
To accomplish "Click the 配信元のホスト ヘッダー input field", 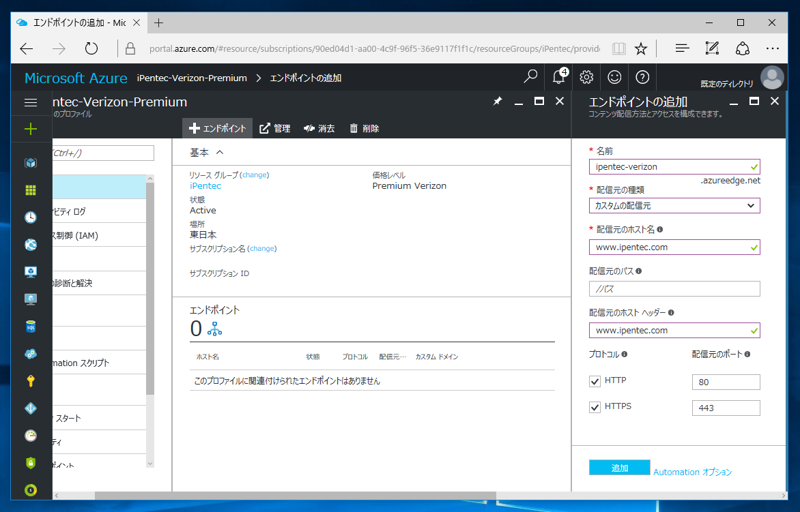I will tap(674, 330).
